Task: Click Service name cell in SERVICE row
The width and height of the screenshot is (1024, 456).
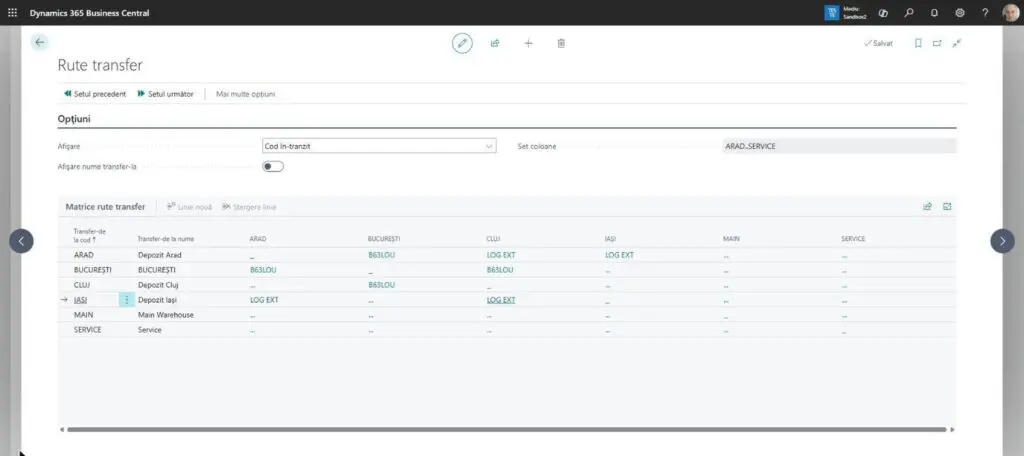Action: pos(150,330)
